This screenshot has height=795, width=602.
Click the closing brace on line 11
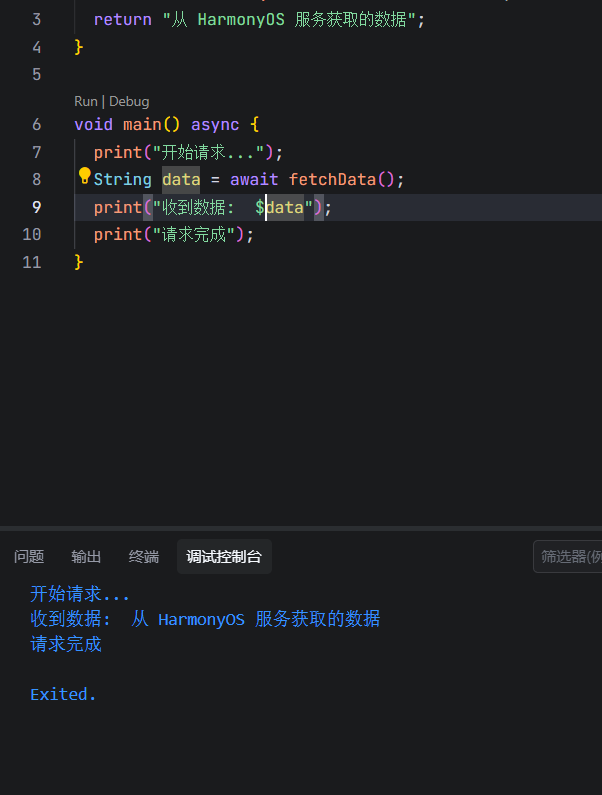(x=79, y=262)
